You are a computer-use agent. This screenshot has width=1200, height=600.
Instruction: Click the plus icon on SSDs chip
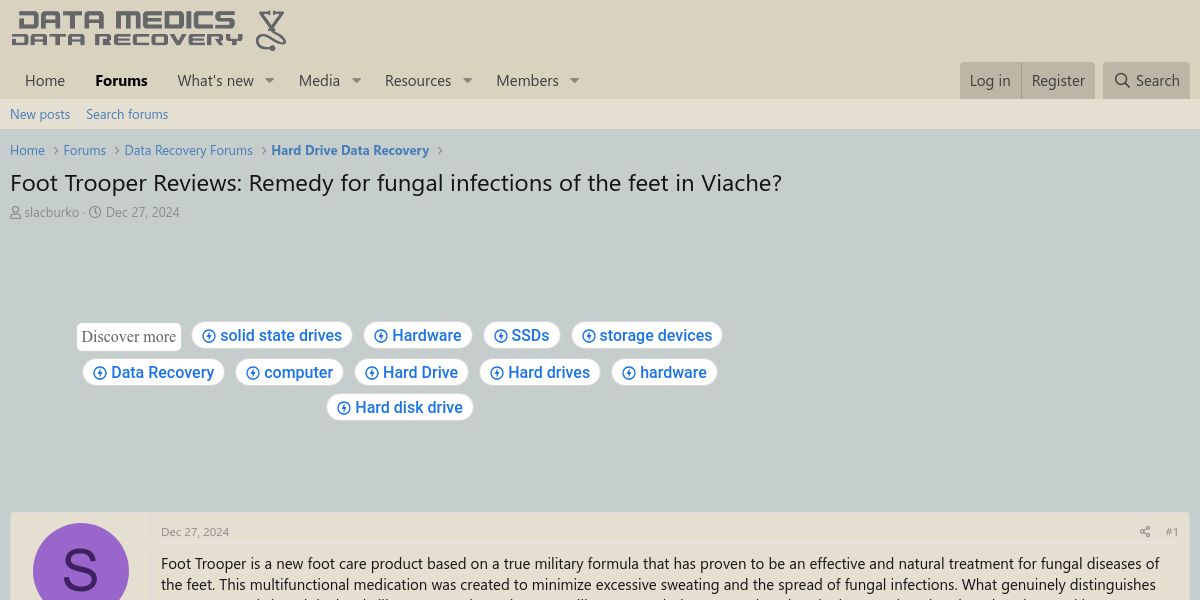click(x=501, y=336)
